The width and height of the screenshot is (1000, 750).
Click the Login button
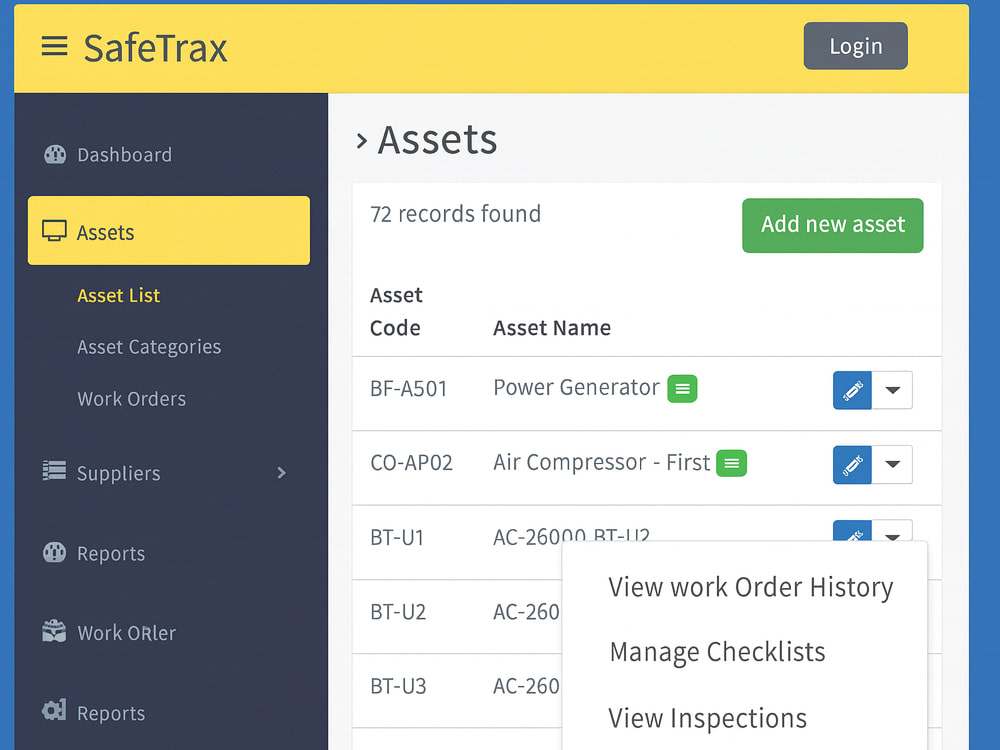coord(855,46)
